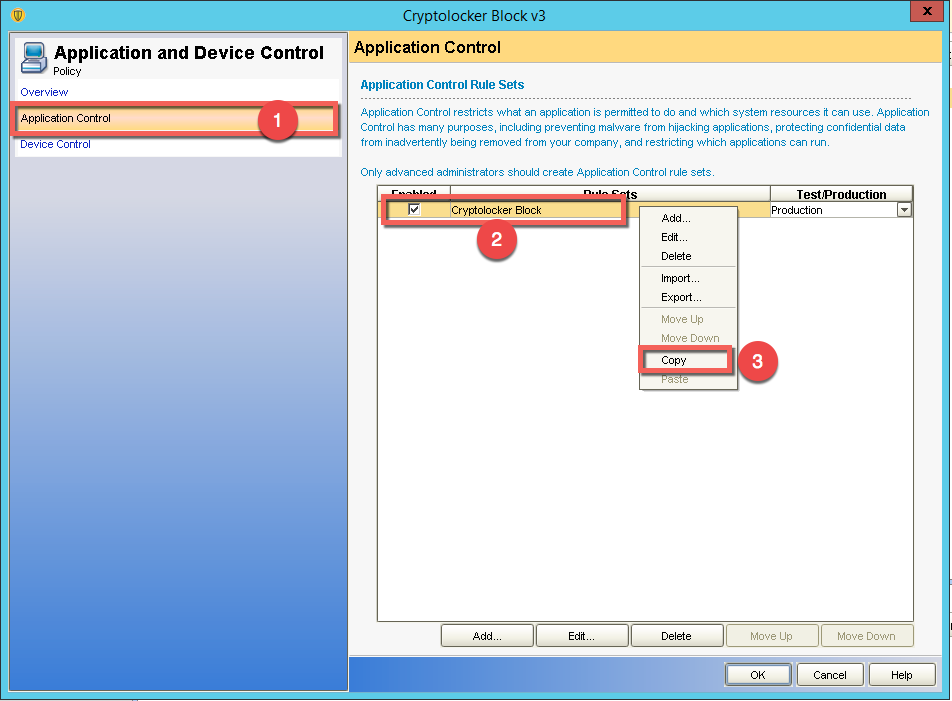The height and width of the screenshot is (701, 952).
Task: Select Add... in the context menu
Action: (x=675, y=218)
